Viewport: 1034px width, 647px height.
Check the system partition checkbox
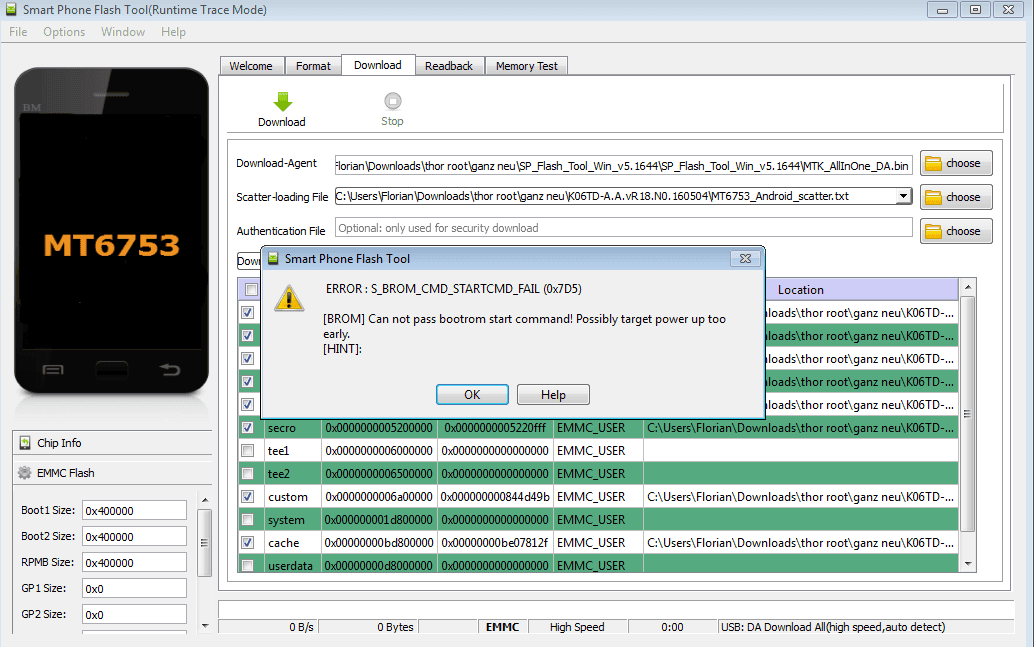pos(247,520)
